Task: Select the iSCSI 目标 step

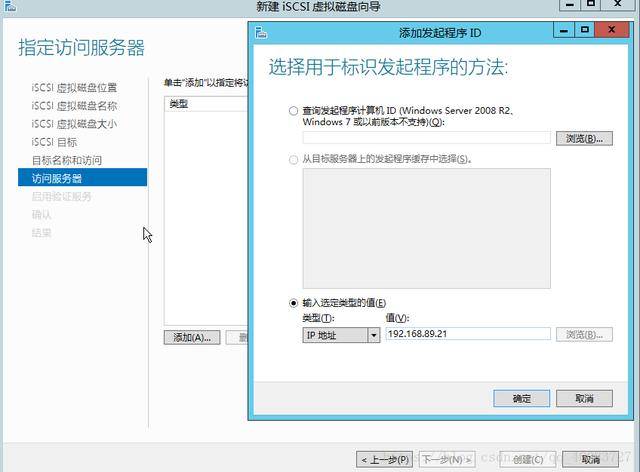Action: [54, 142]
